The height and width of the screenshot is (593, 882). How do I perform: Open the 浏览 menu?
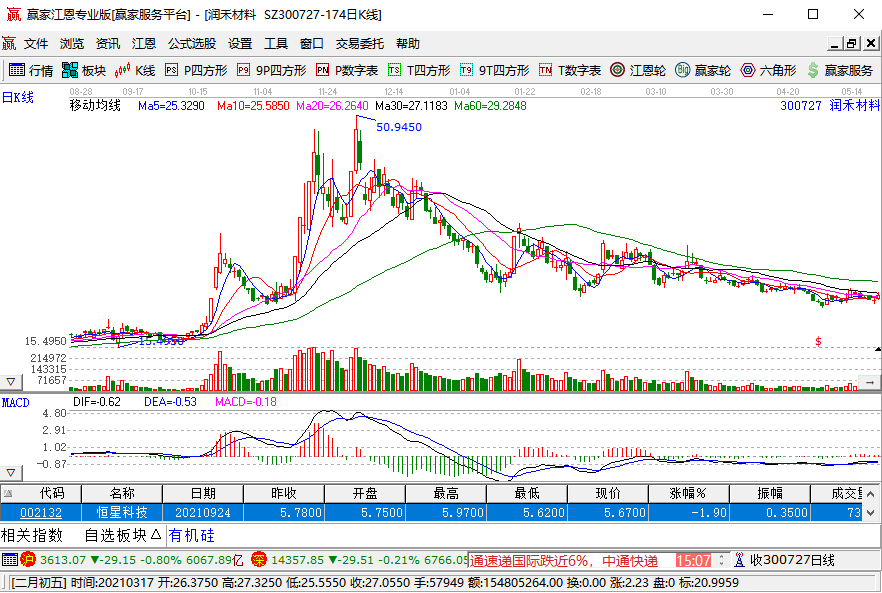coord(72,43)
